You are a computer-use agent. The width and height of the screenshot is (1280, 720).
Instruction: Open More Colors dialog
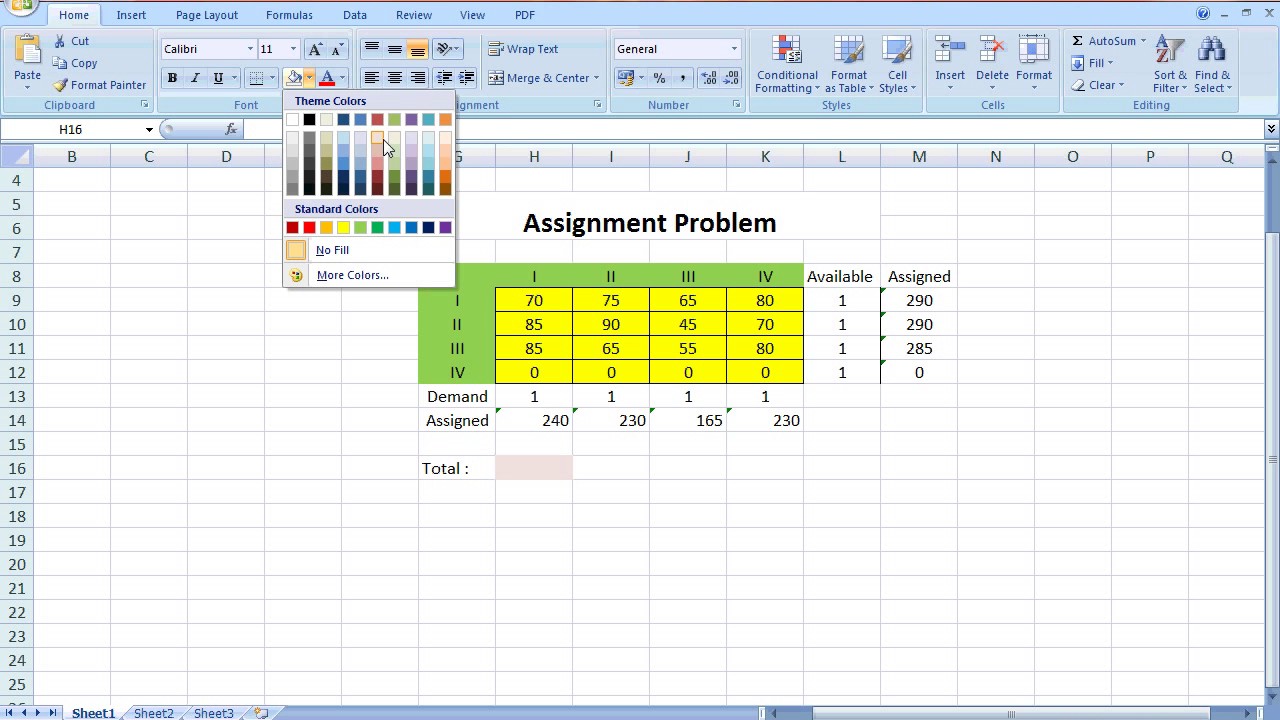point(368,275)
